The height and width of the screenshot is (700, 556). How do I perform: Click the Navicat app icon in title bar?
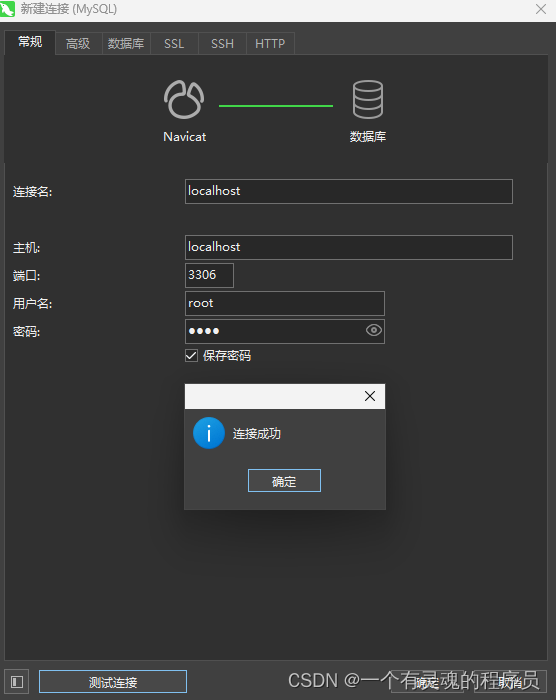coord(8,9)
